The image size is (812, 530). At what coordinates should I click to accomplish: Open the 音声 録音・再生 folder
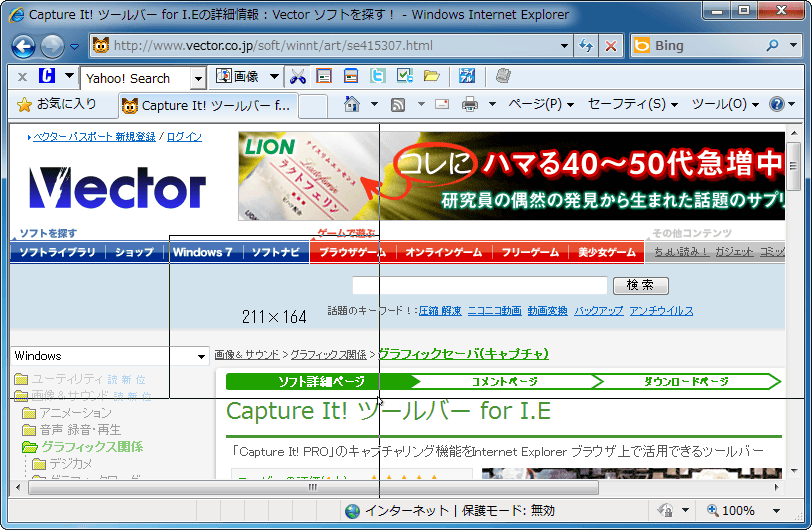(x=71, y=430)
